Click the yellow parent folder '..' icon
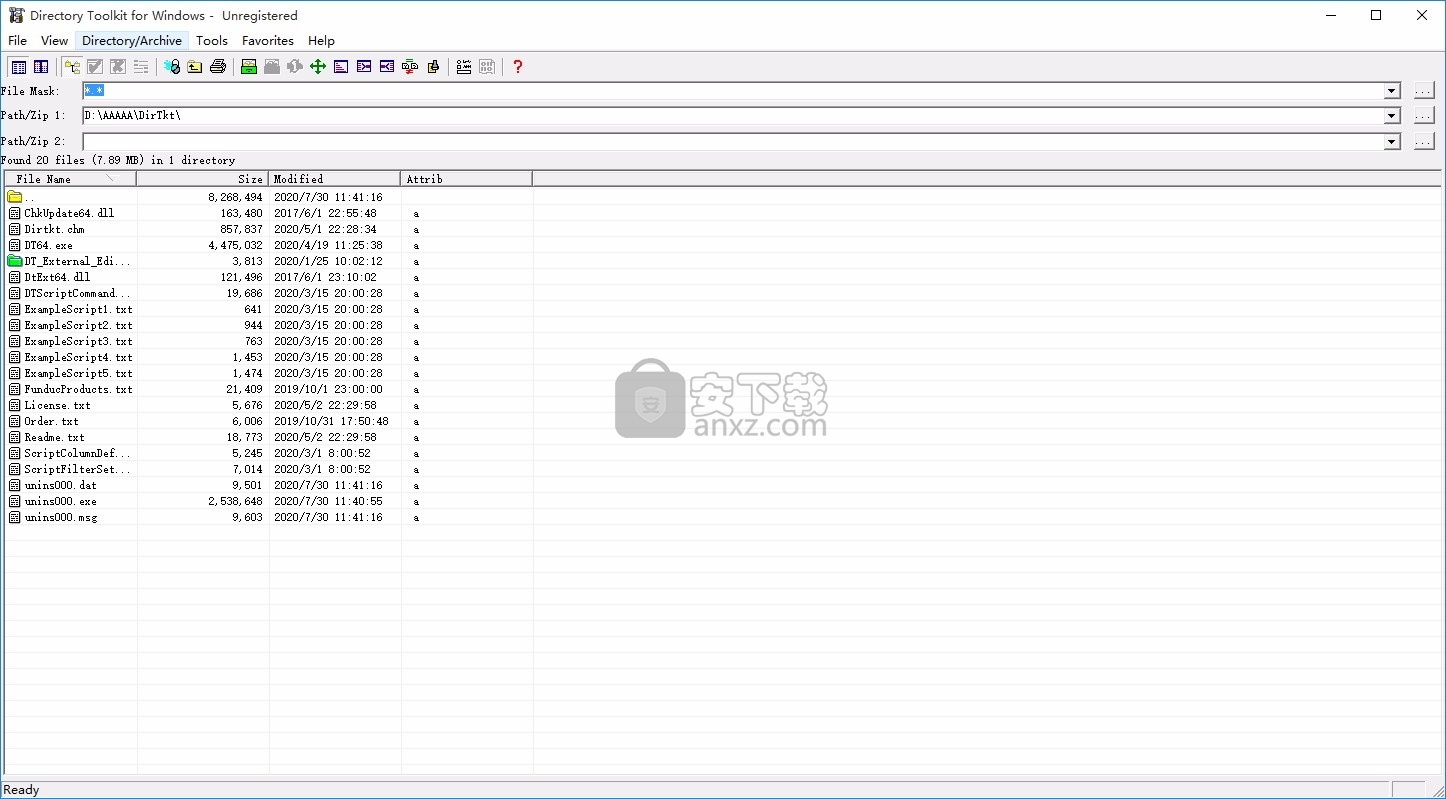Image resolution: width=1446 pixels, height=799 pixels. 15,197
